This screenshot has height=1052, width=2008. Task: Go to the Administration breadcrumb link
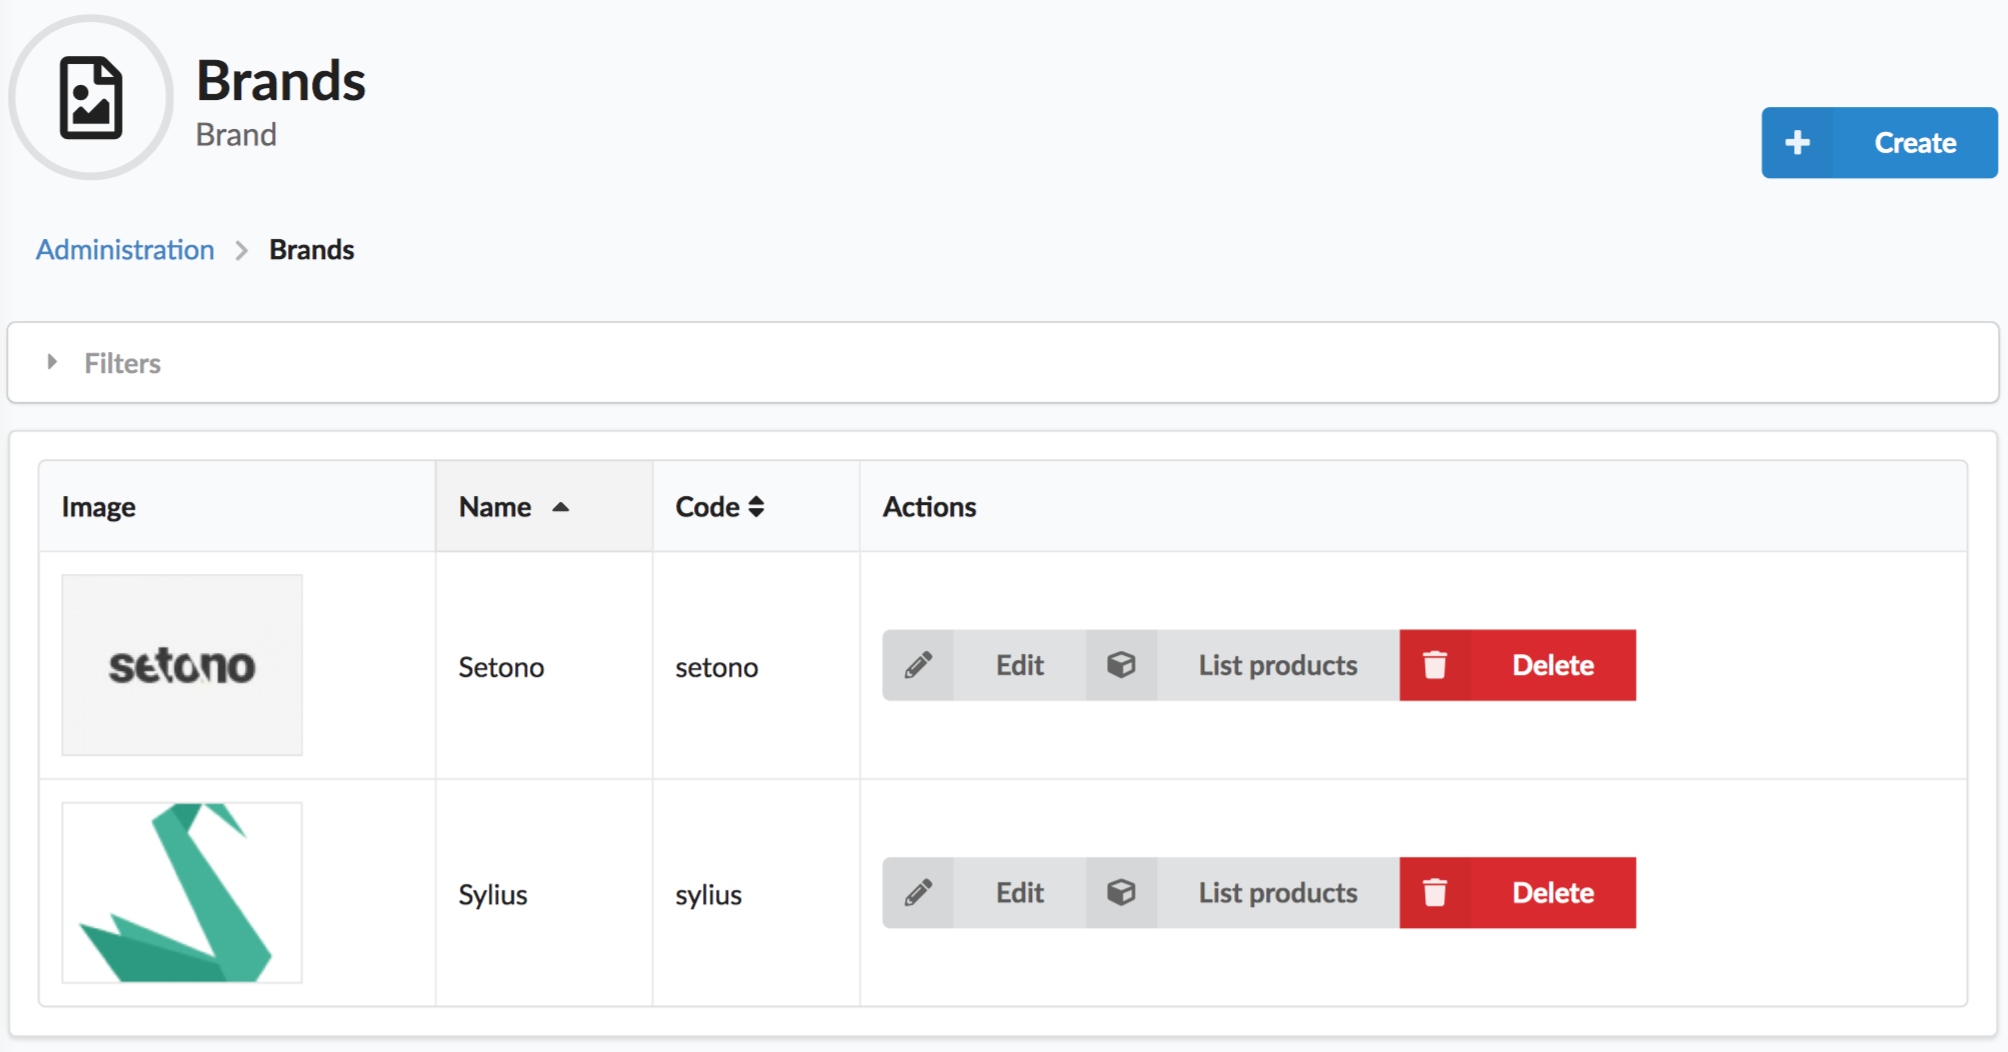coord(125,250)
